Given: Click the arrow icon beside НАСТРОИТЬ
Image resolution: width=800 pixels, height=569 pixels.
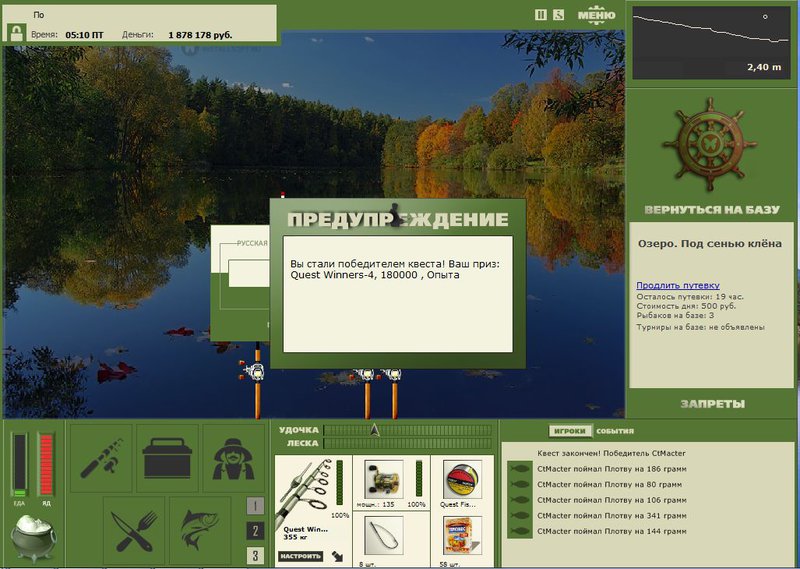Looking at the screenshot, I should 337,556.
